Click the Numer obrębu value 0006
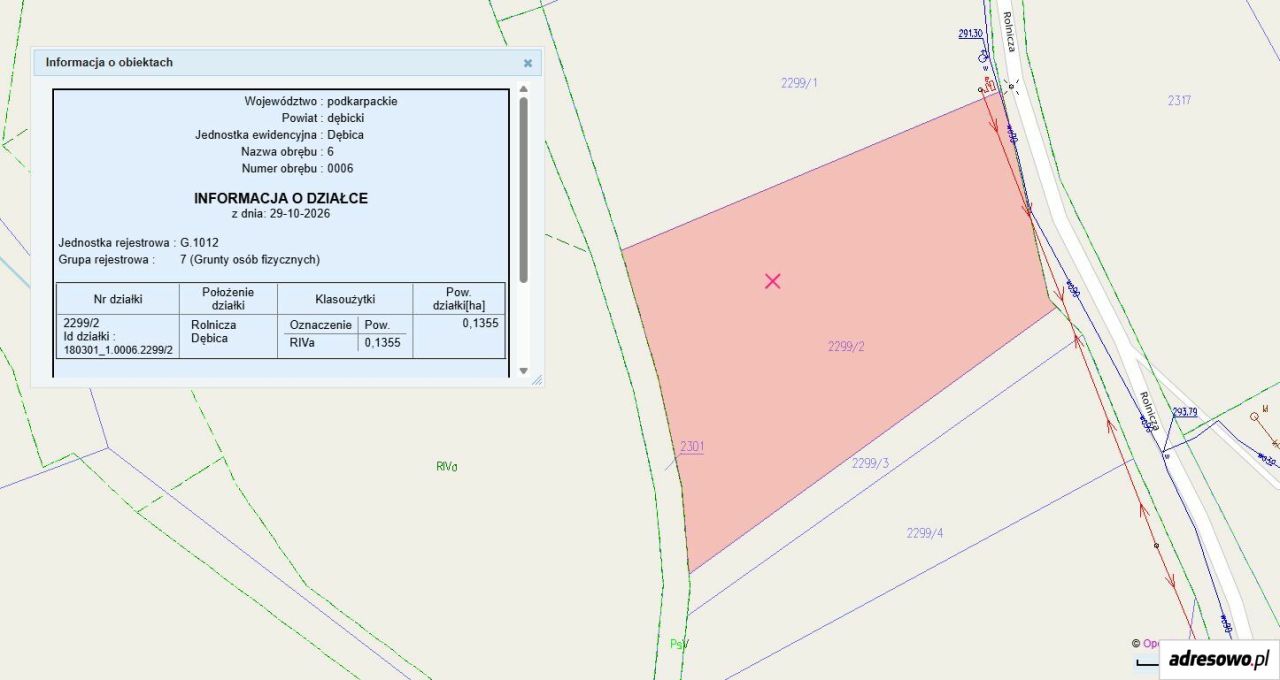 (x=340, y=168)
